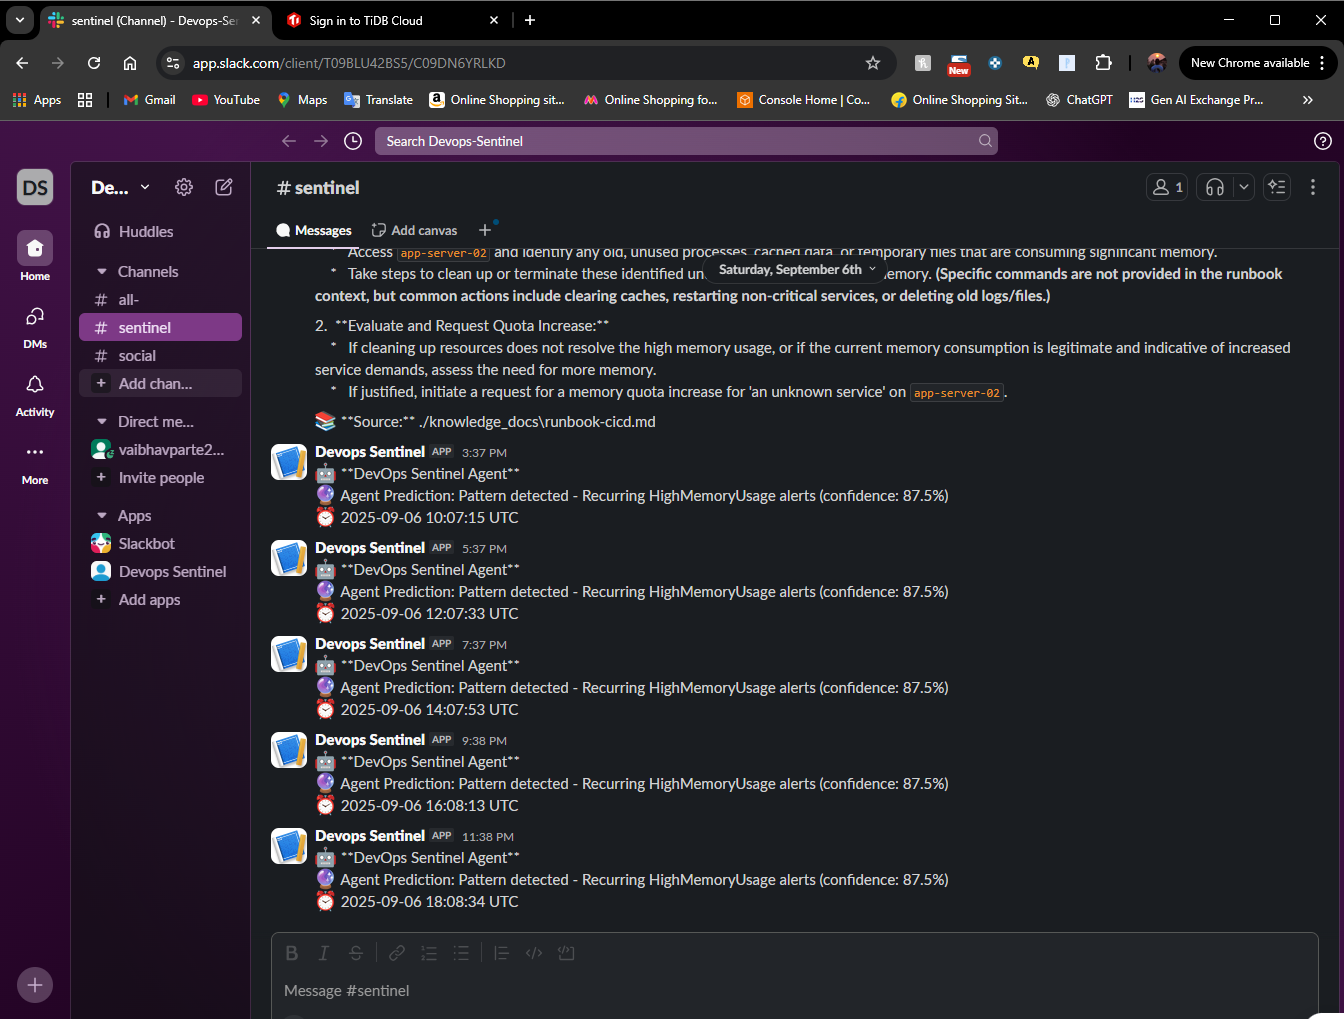Compose a new message

224,187
